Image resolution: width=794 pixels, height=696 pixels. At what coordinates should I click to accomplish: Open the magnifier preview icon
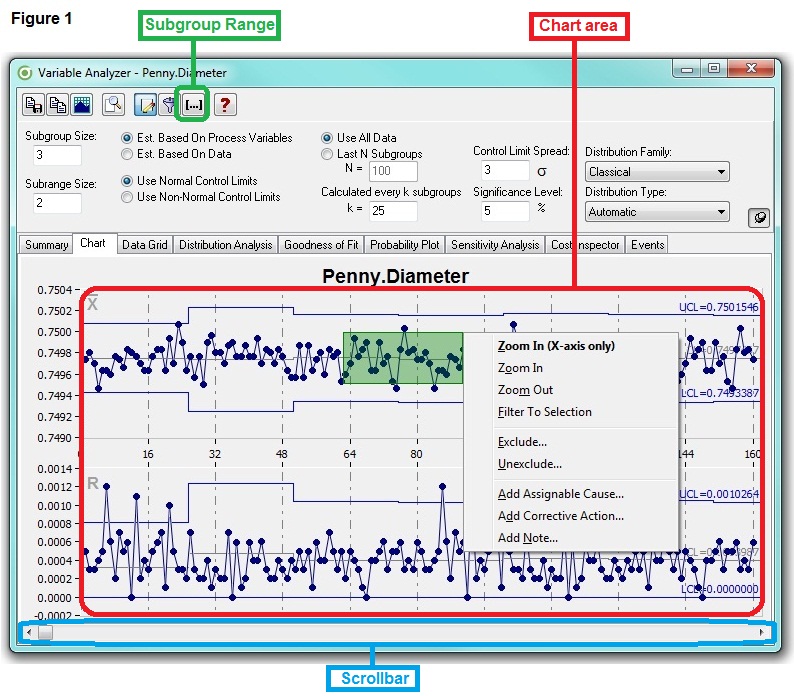[x=113, y=105]
